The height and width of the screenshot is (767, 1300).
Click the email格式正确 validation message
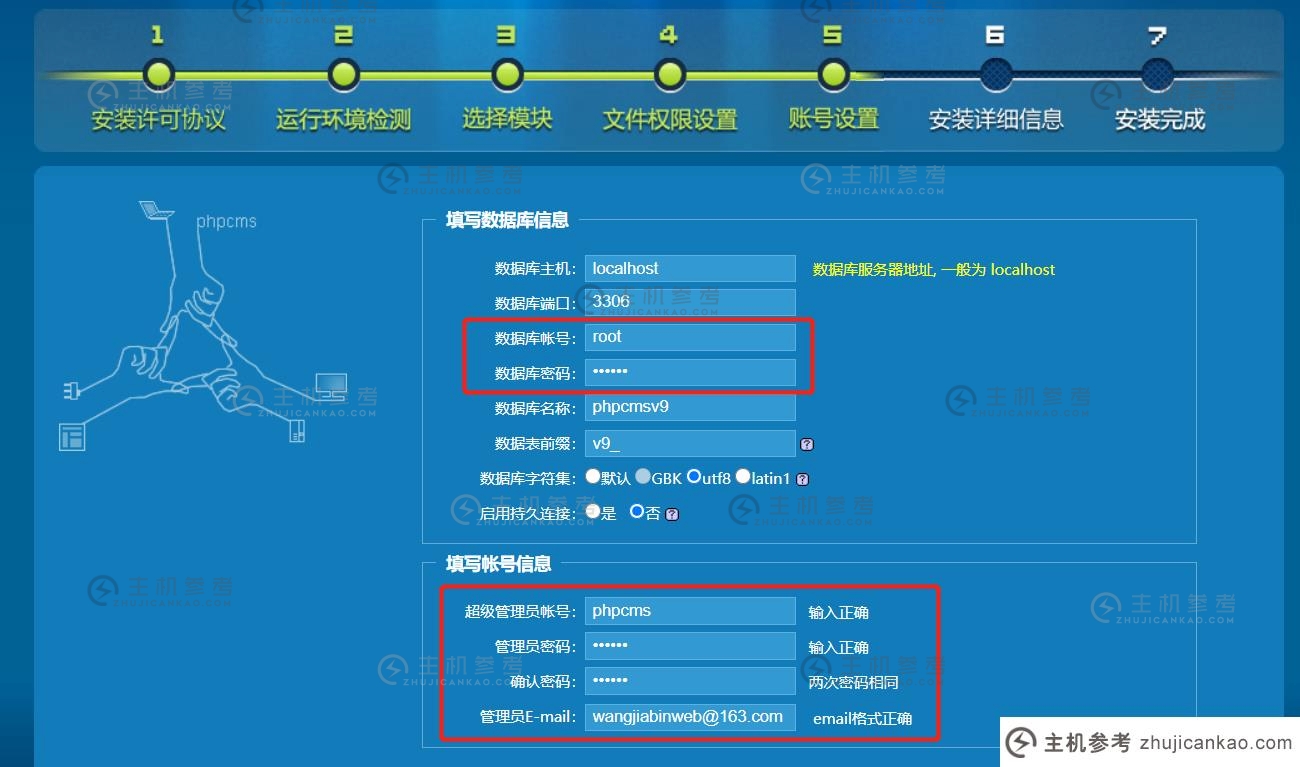pos(862,718)
